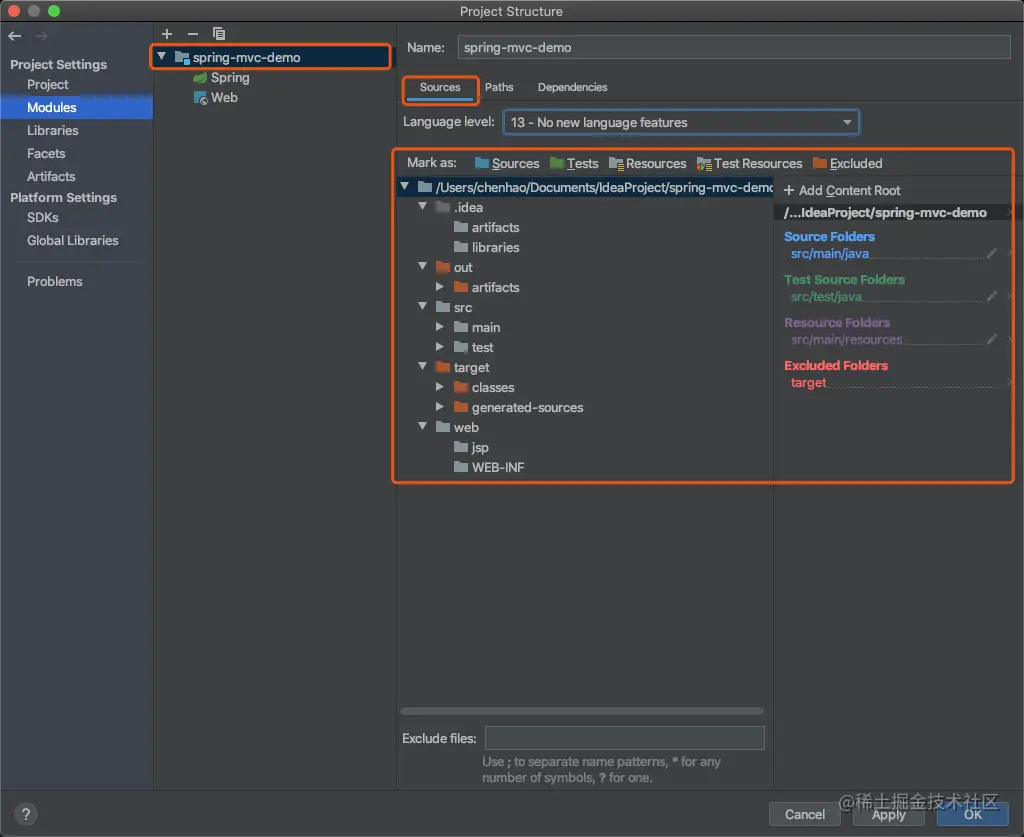Expand the main folder
Image resolution: width=1024 pixels, height=837 pixels.
[440, 327]
